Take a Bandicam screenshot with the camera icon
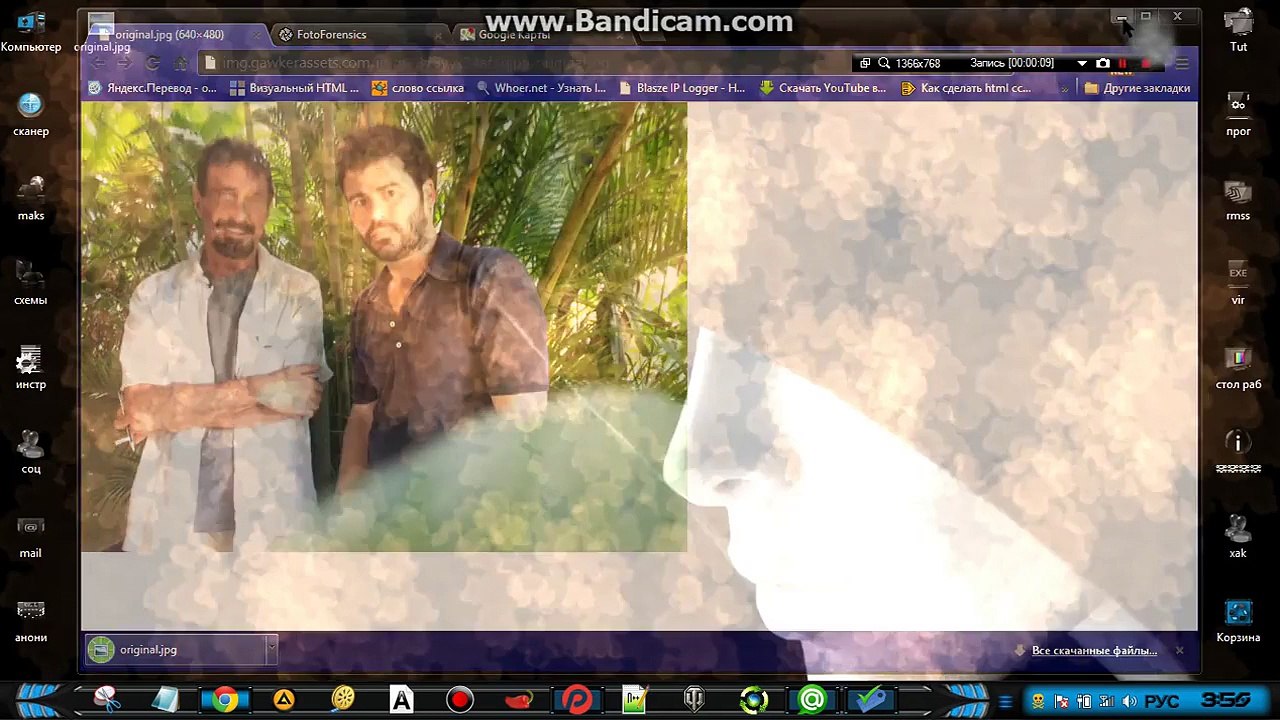1280x720 pixels. [x=1102, y=63]
